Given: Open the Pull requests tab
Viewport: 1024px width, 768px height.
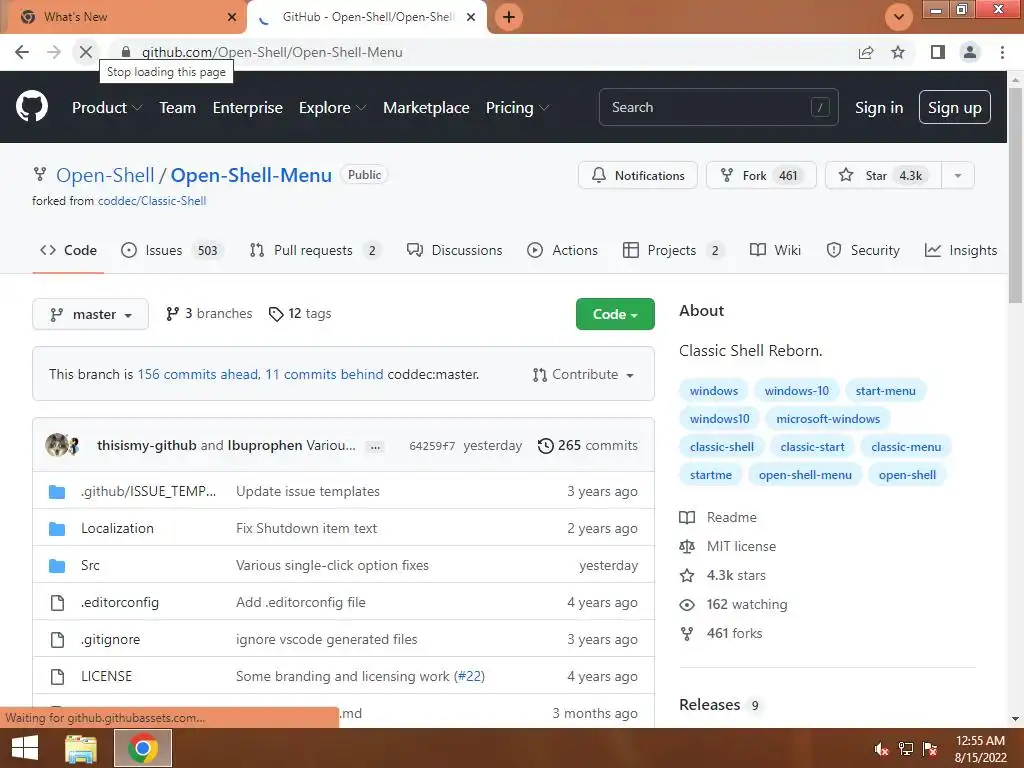Looking at the screenshot, I should pyautogui.click(x=315, y=250).
